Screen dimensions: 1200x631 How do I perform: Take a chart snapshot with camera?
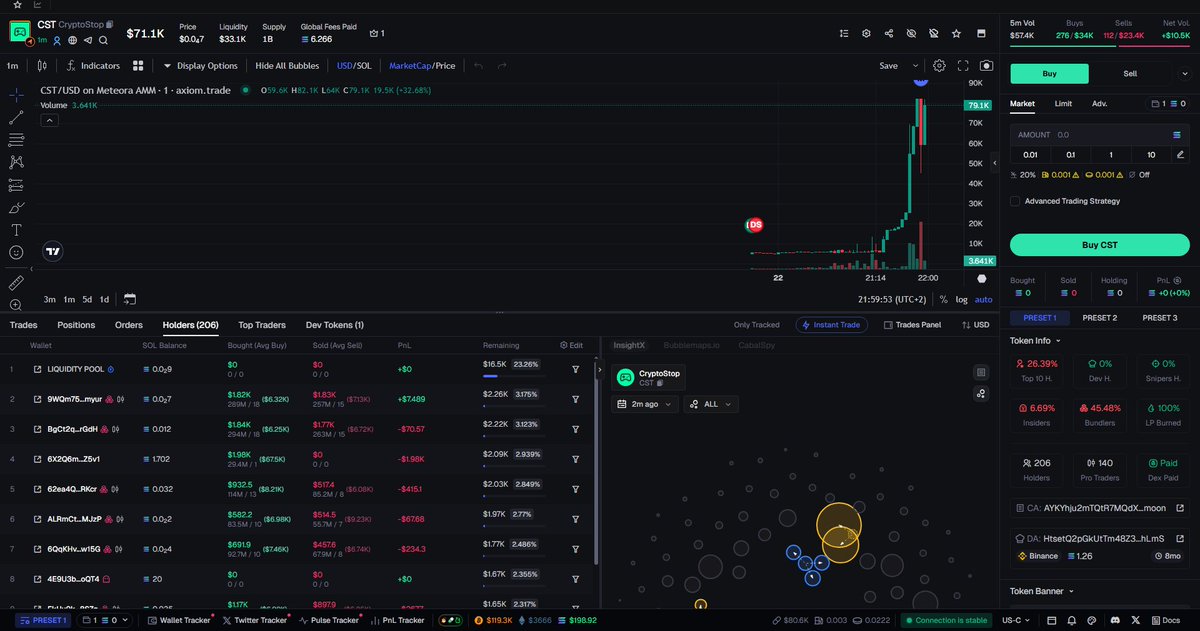(x=987, y=66)
